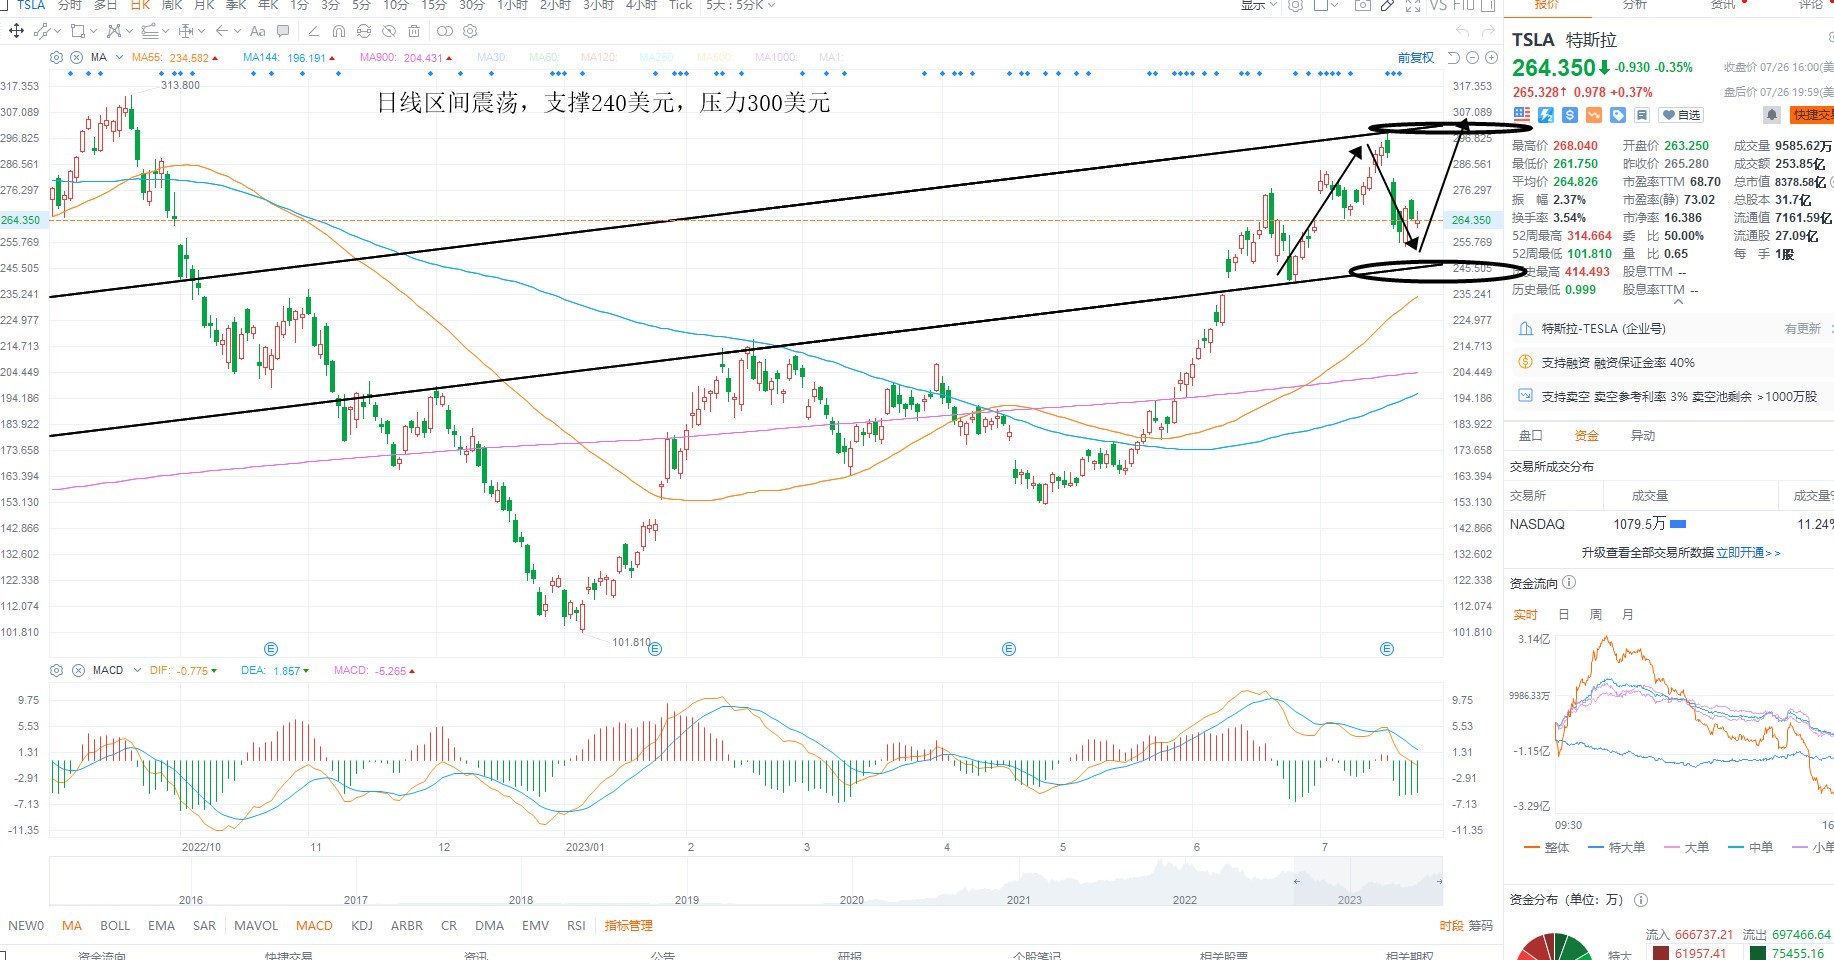Screen dimensions: 1834x960
Task: Redo the last drawing action
Action: pos(1489,31)
